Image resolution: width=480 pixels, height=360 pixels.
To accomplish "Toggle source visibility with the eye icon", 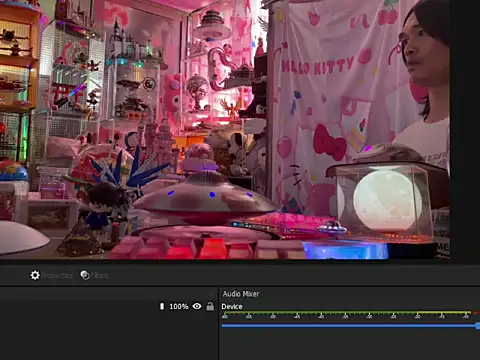I will (197, 306).
